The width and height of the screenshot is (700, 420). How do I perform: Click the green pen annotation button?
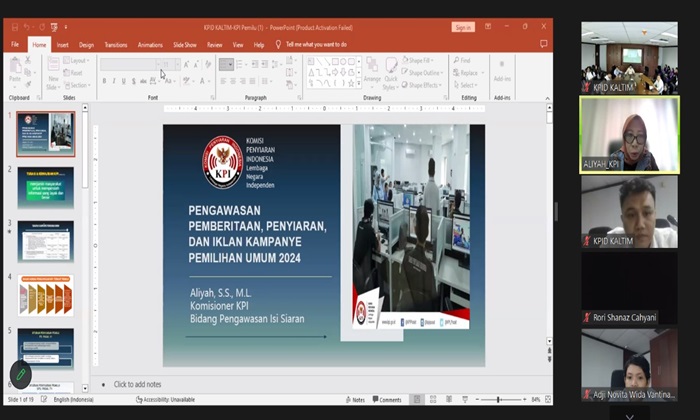19,375
